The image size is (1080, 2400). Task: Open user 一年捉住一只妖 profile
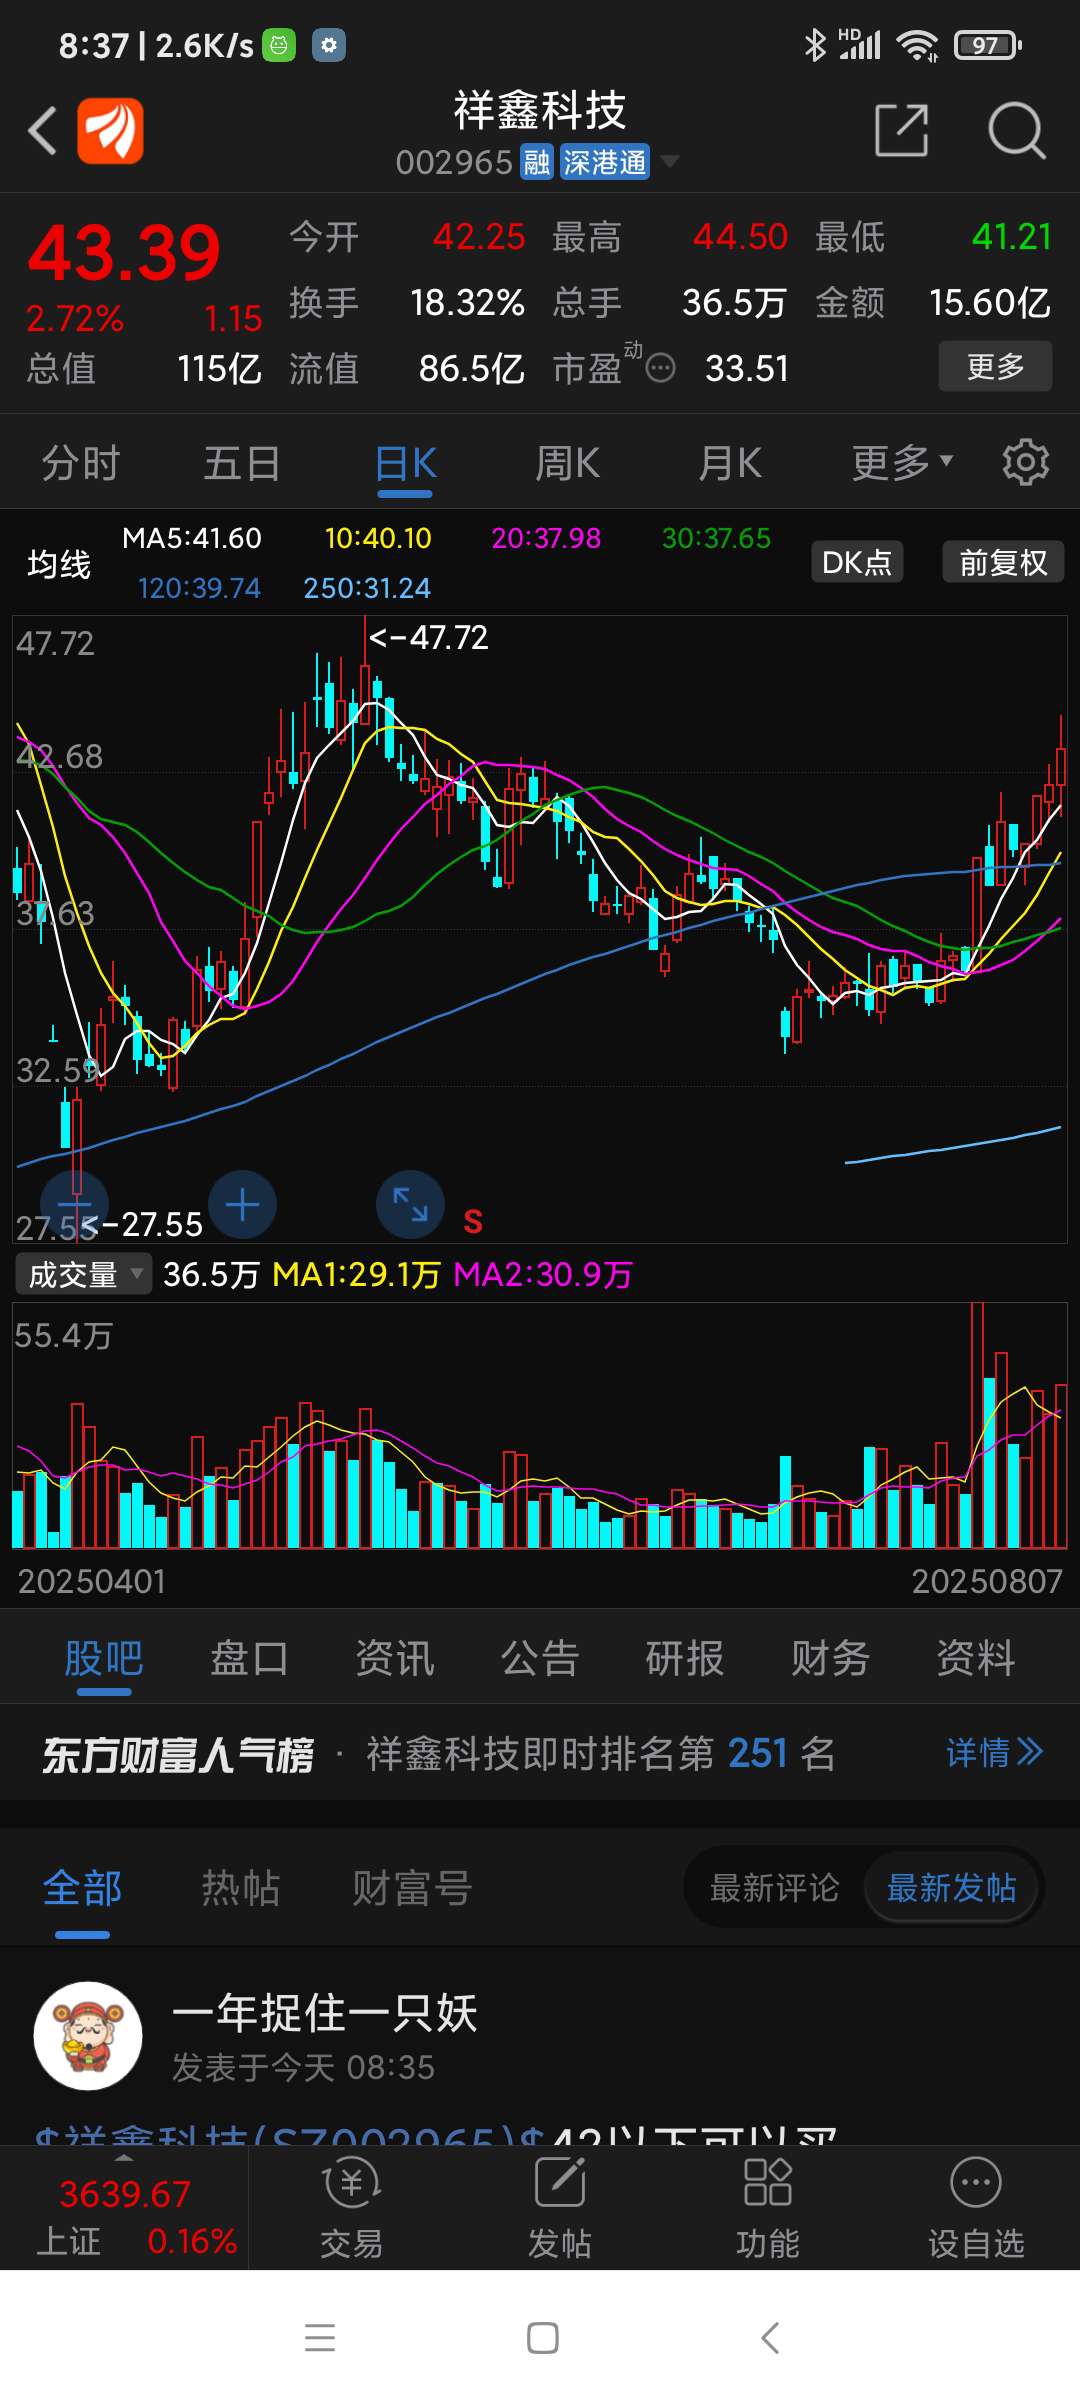click(x=324, y=2012)
